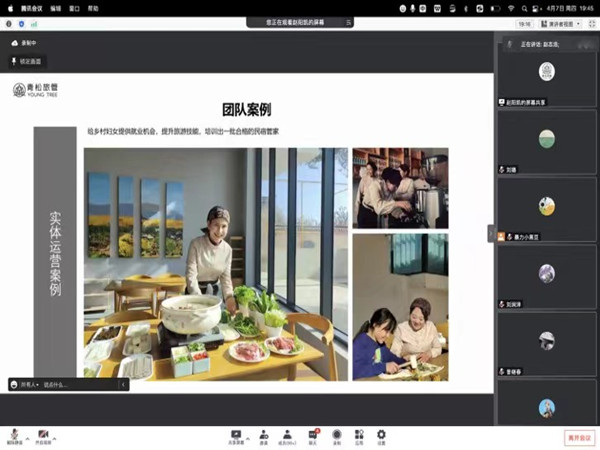Open the chat icon with notification badge
Viewport: 600px width, 450px height.
(313, 434)
